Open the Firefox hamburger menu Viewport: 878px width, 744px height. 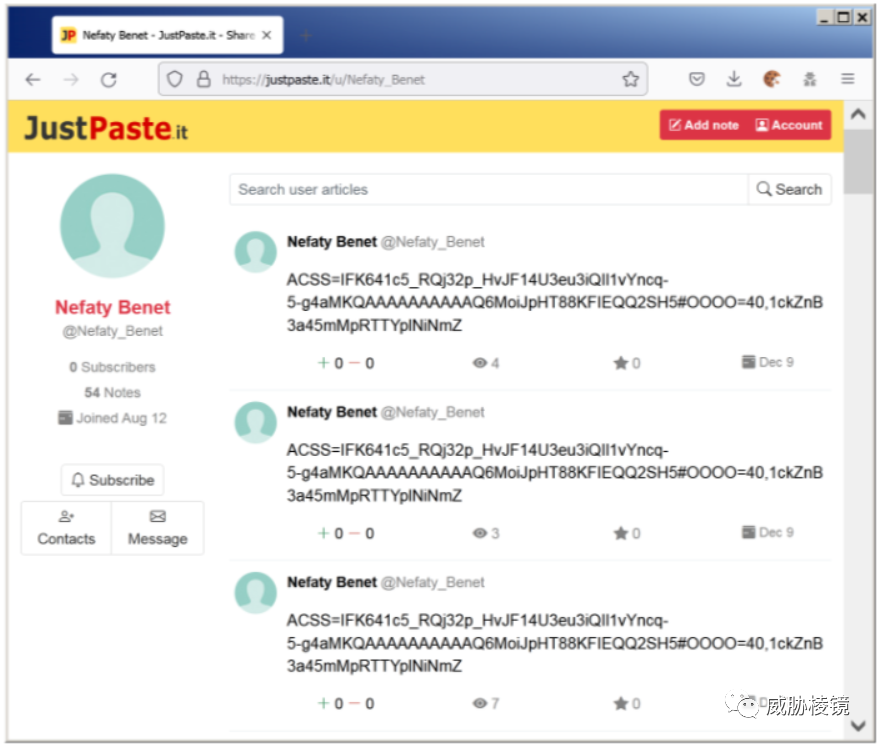coord(848,79)
